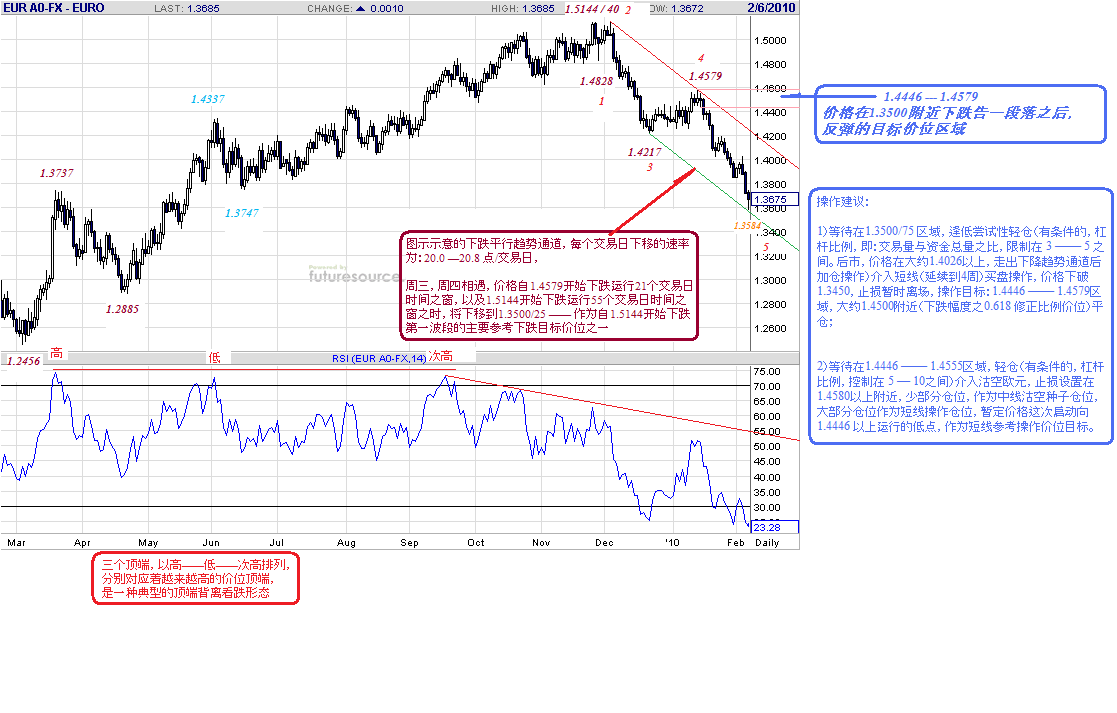Click the 1.2885 trough price label
The width and height of the screenshot is (1117, 713).
point(123,309)
